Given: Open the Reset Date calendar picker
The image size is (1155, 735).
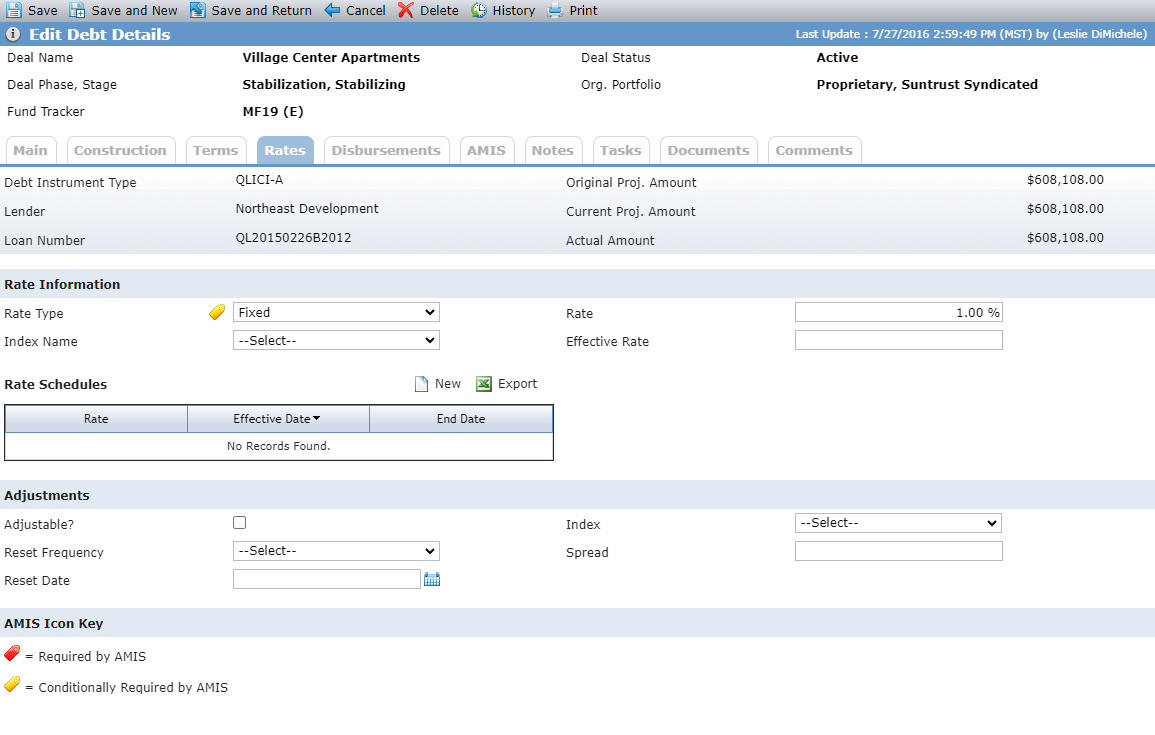Looking at the screenshot, I should tap(432, 580).
